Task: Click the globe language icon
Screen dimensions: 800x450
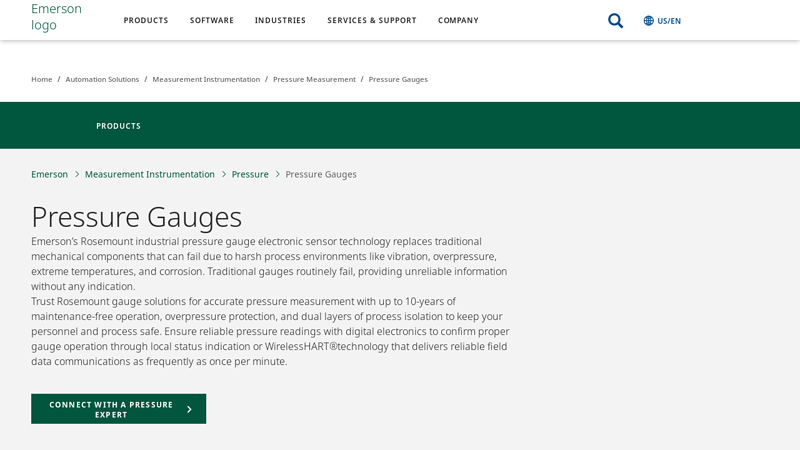Action: [x=648, y=21]
